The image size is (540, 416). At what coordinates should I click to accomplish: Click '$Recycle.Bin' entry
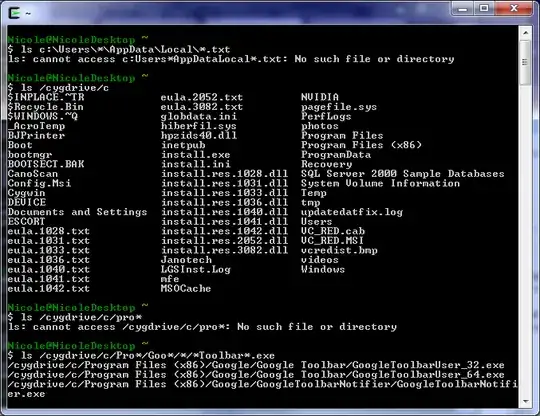click(x=45, y=107)
